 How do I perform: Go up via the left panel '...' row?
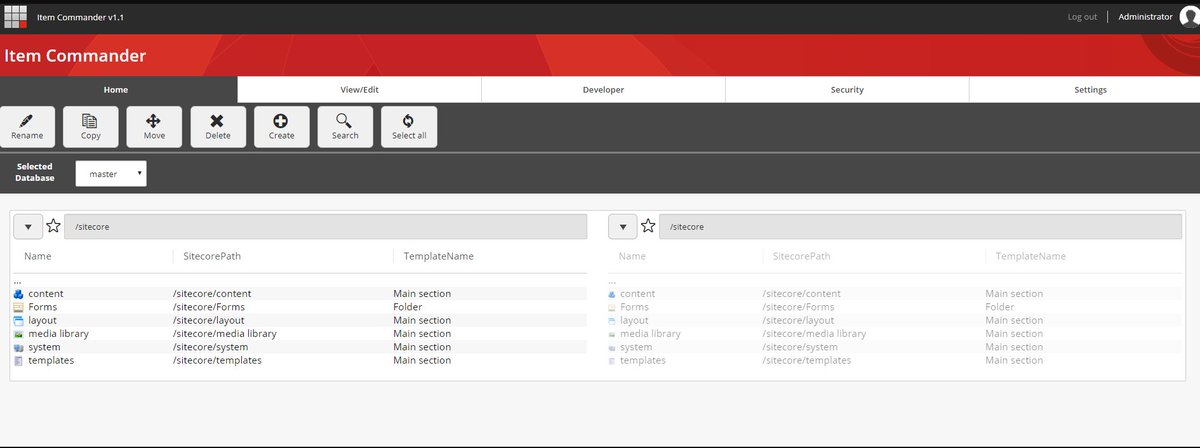(x=18, y=281)
